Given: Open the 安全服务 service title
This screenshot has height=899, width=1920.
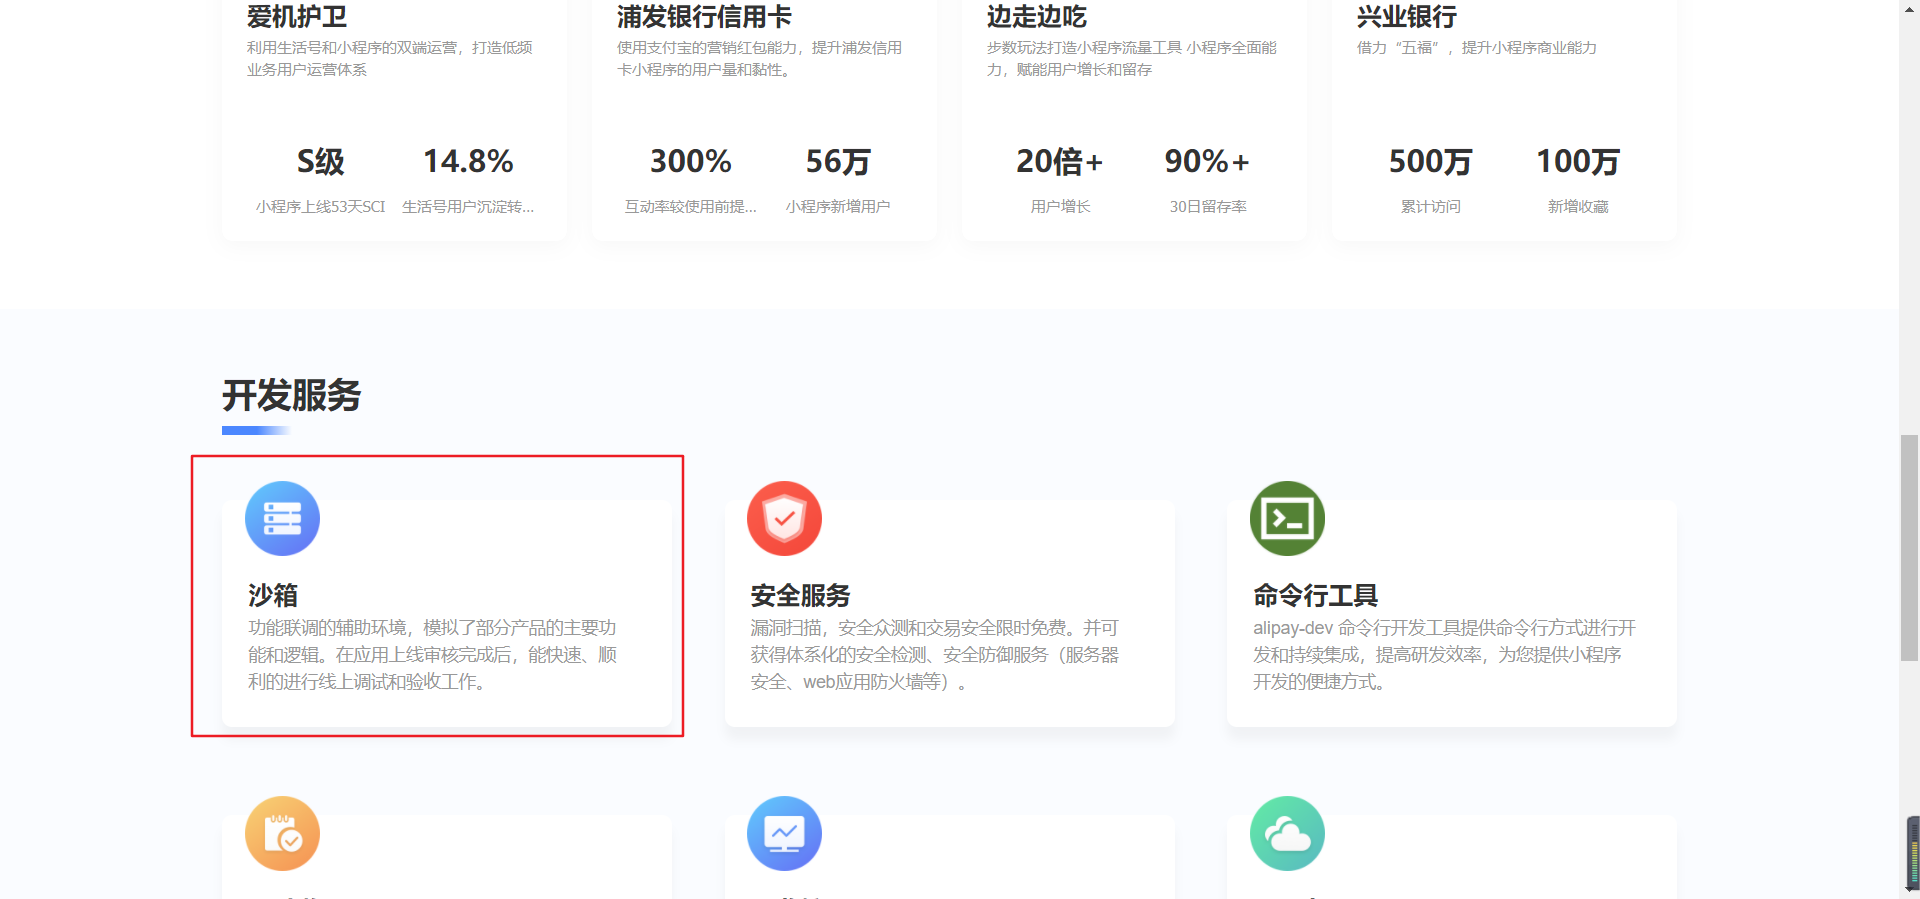Looking at the screenshot, I should (x=800, y=595).
